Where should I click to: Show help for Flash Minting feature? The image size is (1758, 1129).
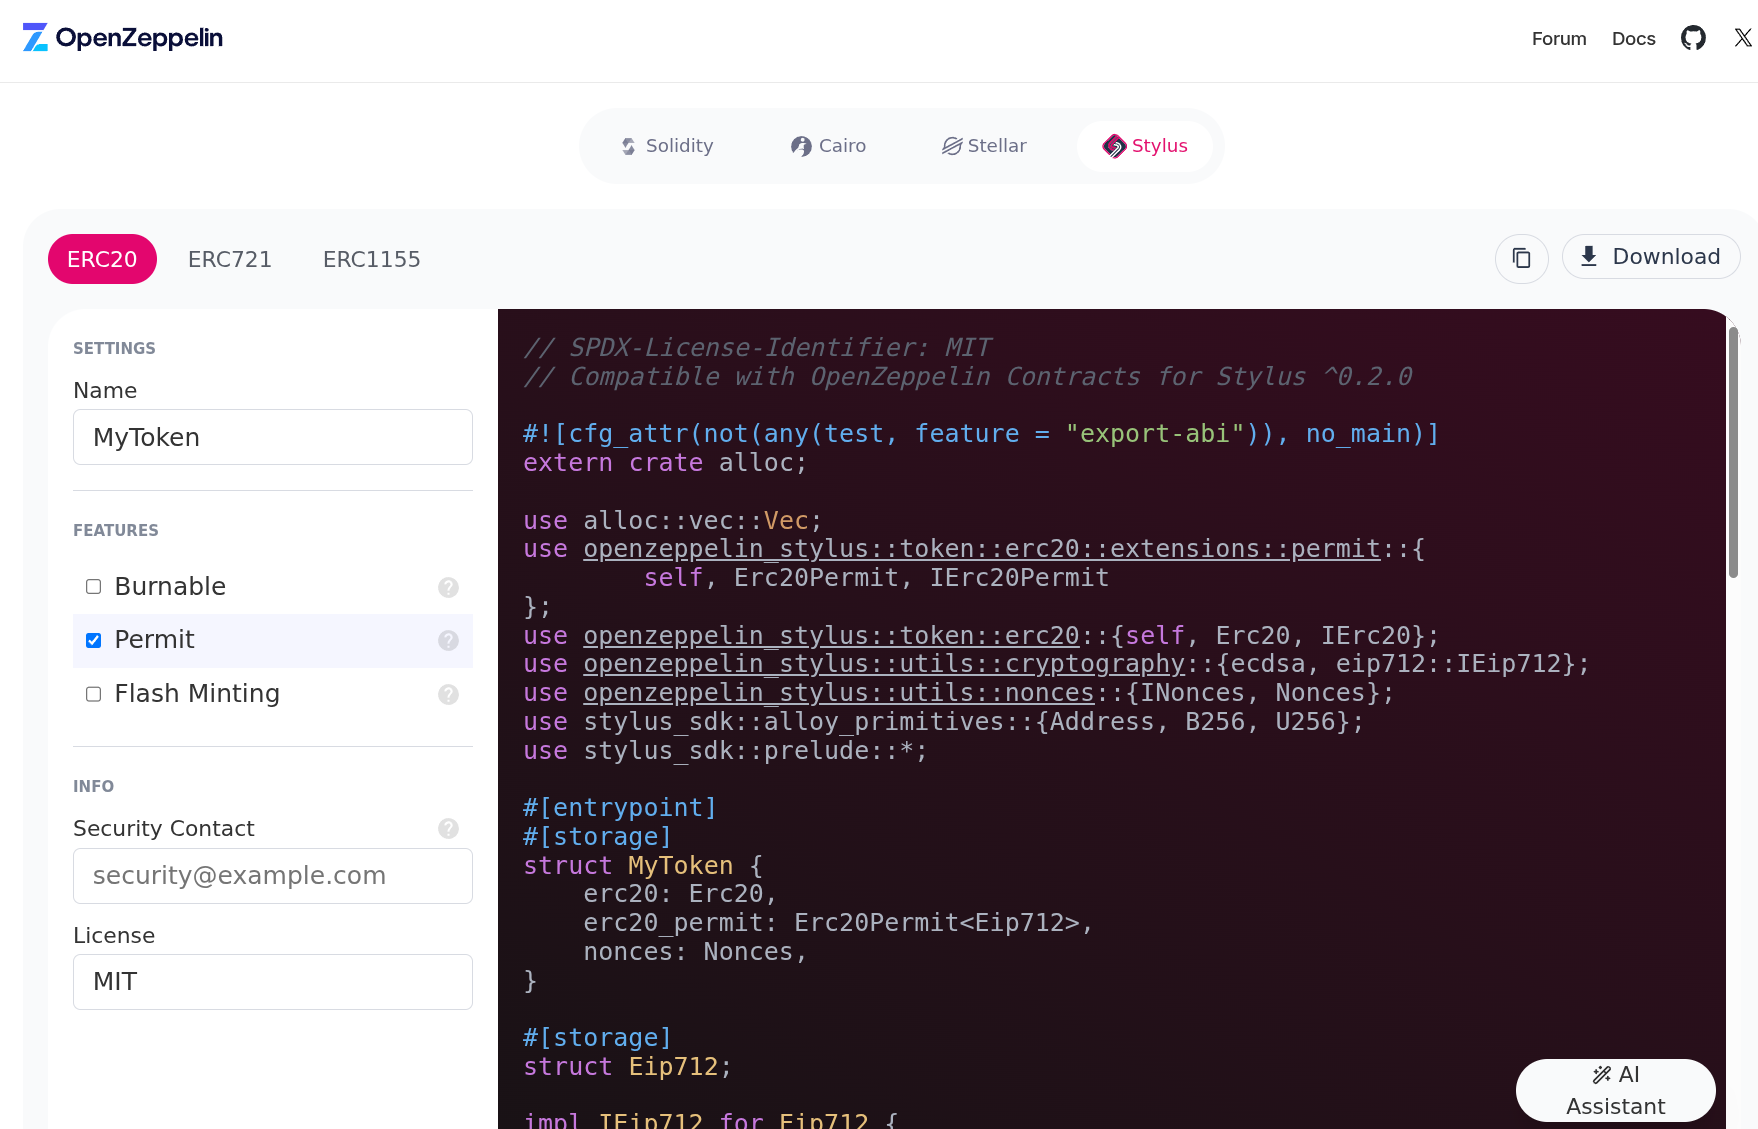pos(448,694)
